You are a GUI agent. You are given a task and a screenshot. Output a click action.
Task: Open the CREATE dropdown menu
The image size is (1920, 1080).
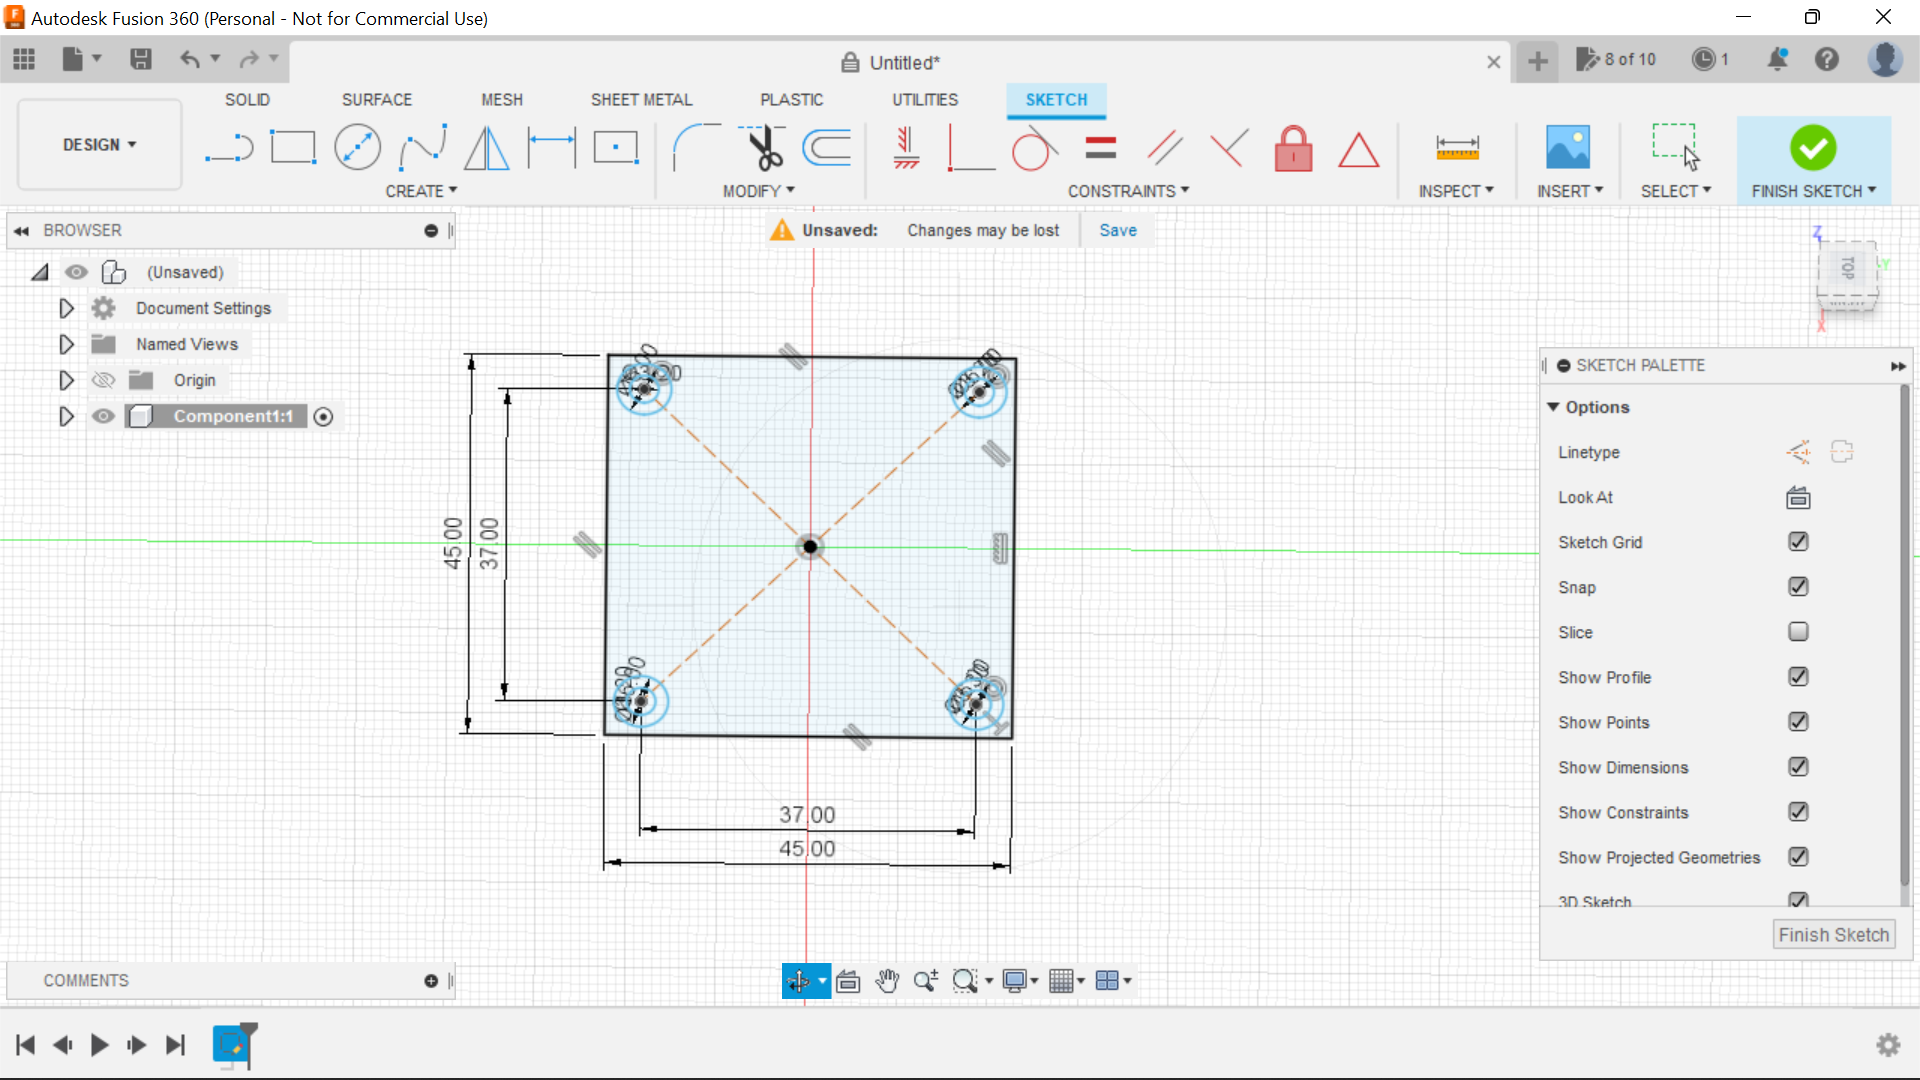pos(421,191)
